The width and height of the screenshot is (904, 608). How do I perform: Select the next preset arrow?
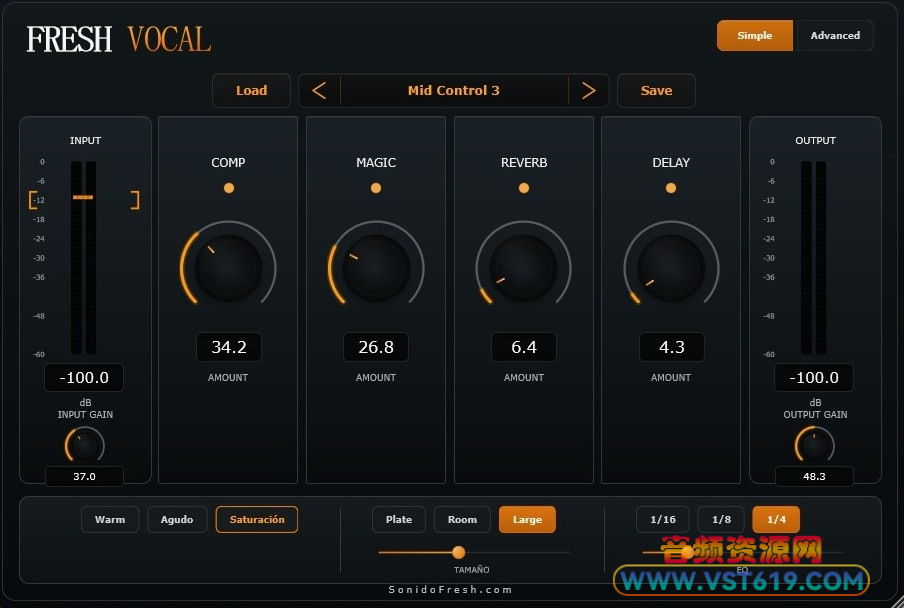click(588, 90)
